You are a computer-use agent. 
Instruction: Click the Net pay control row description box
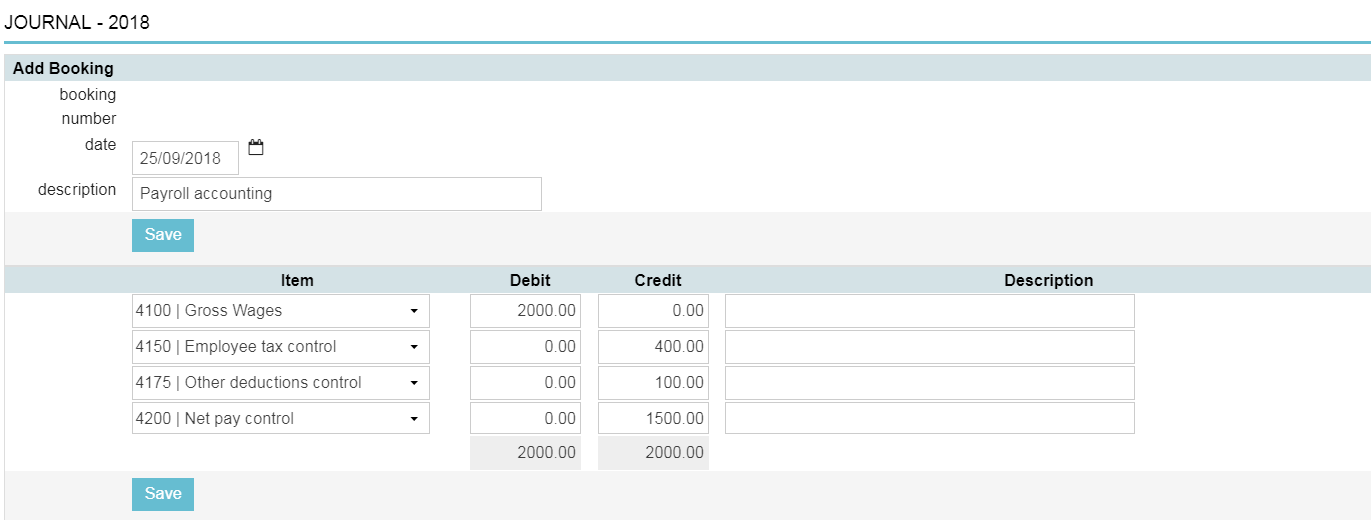[x=929, y=419]
